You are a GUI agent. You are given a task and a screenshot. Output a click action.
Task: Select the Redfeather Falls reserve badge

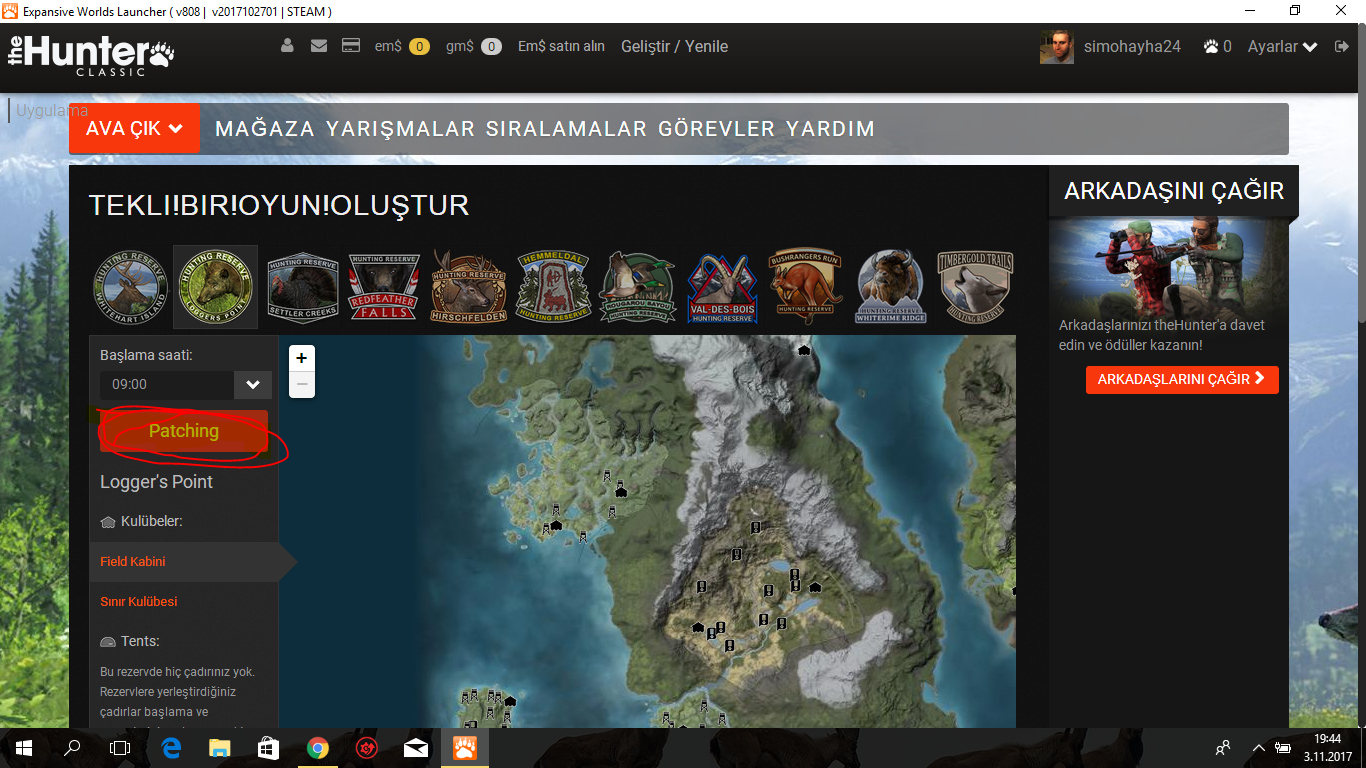coord(384,288)
